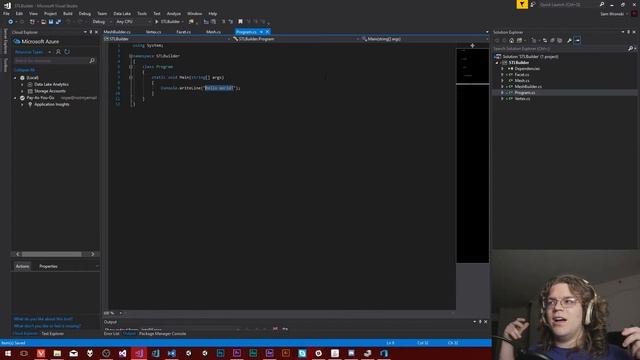The image size is (640, 360).
Task: Open the Project menu
Action: point(50,13)
